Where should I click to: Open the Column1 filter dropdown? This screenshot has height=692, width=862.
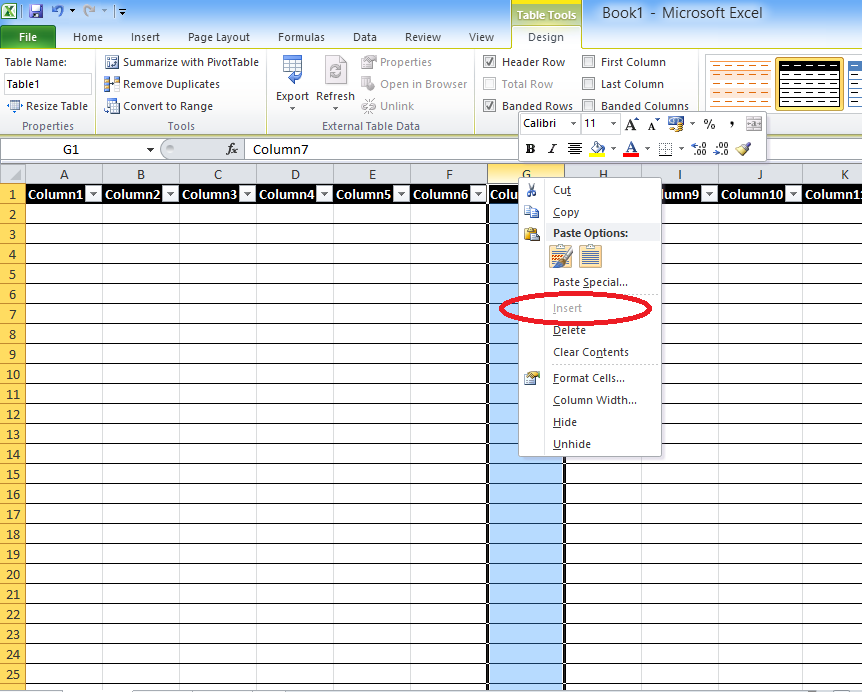pyautogui.click(x=94, y=194)
